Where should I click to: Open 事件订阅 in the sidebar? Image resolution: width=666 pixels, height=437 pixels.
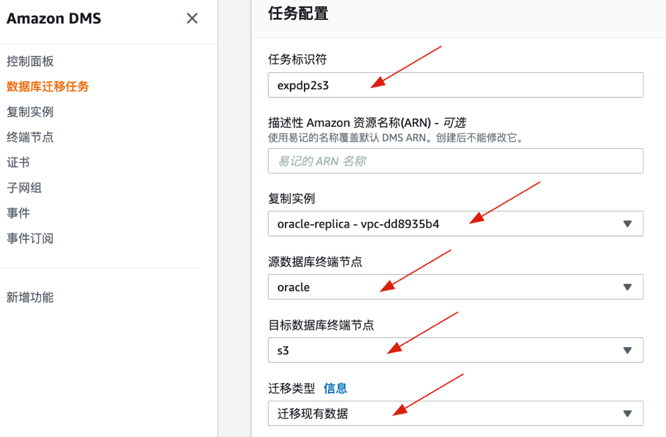[x=30, y=238]
